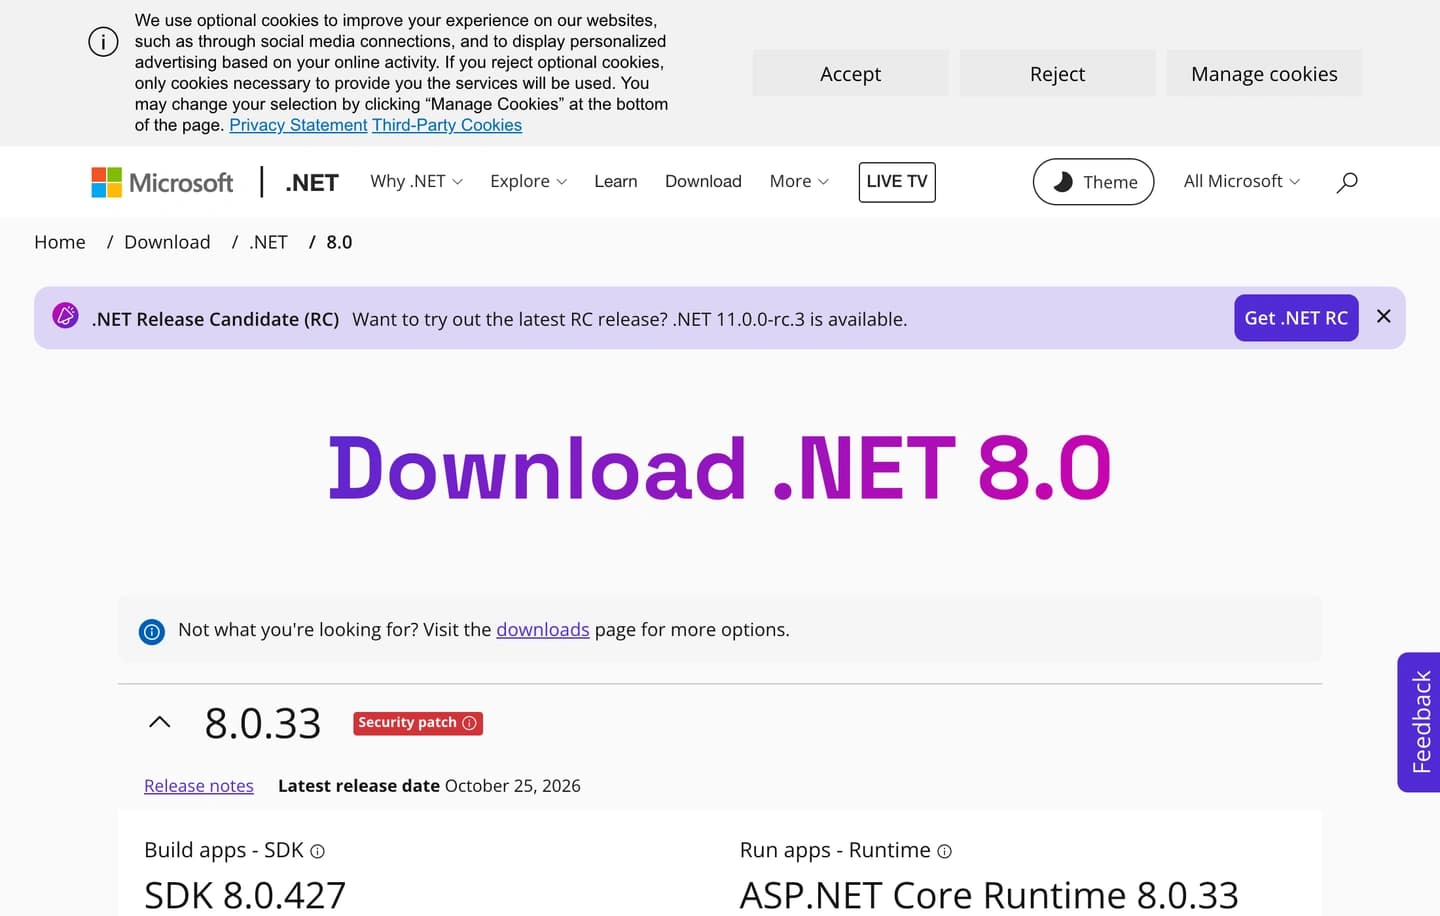This screenshot has width=1440, height=916.
Task: Open the Feedback side tab
Action: pos(1419,722)
